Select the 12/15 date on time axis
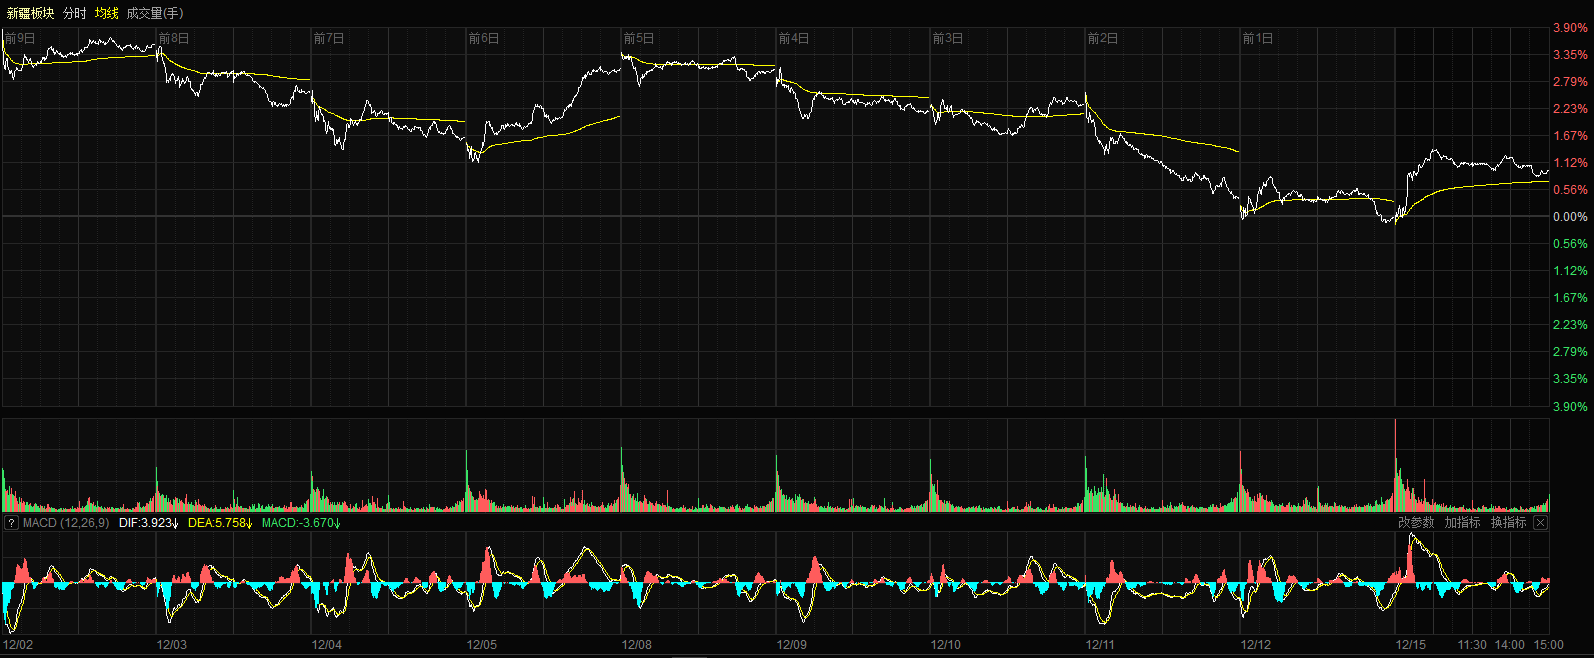This screenshot has width=1594, height=658. click(1411, 645)
